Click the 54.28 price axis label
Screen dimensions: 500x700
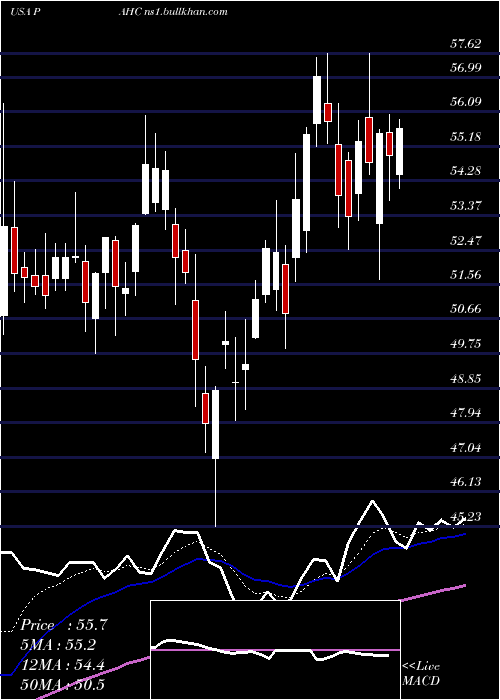(x=466, y=170)
